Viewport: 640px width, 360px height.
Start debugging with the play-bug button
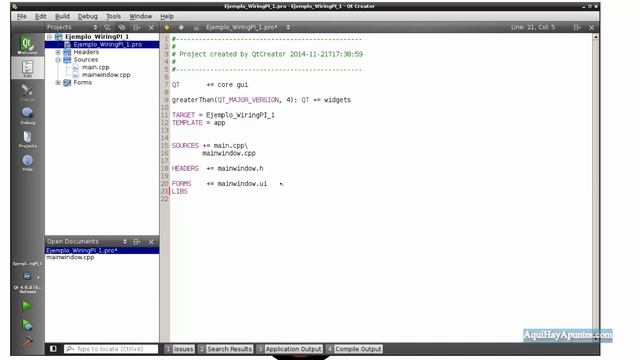point(27,324)
